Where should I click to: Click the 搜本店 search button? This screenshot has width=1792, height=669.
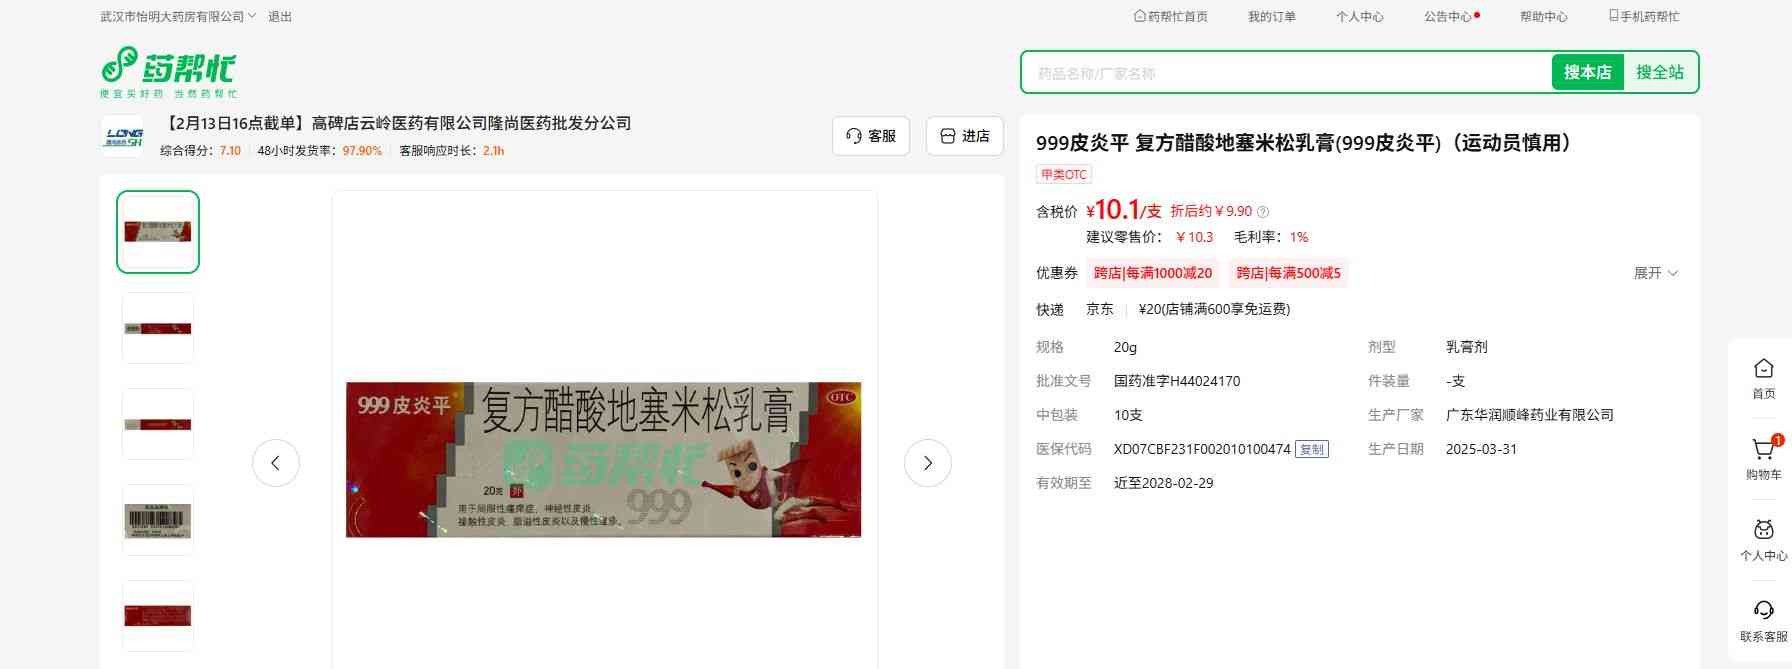click(1587, 72)
